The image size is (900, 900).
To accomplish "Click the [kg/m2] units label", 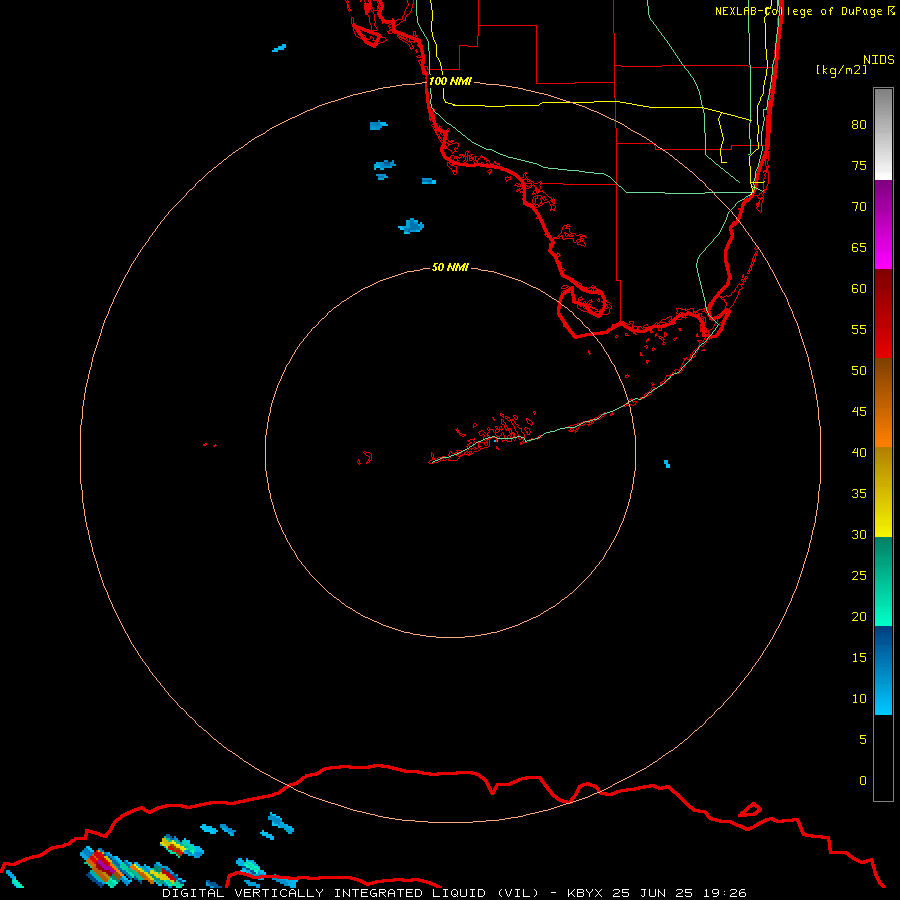I will [x=841, y=70].
